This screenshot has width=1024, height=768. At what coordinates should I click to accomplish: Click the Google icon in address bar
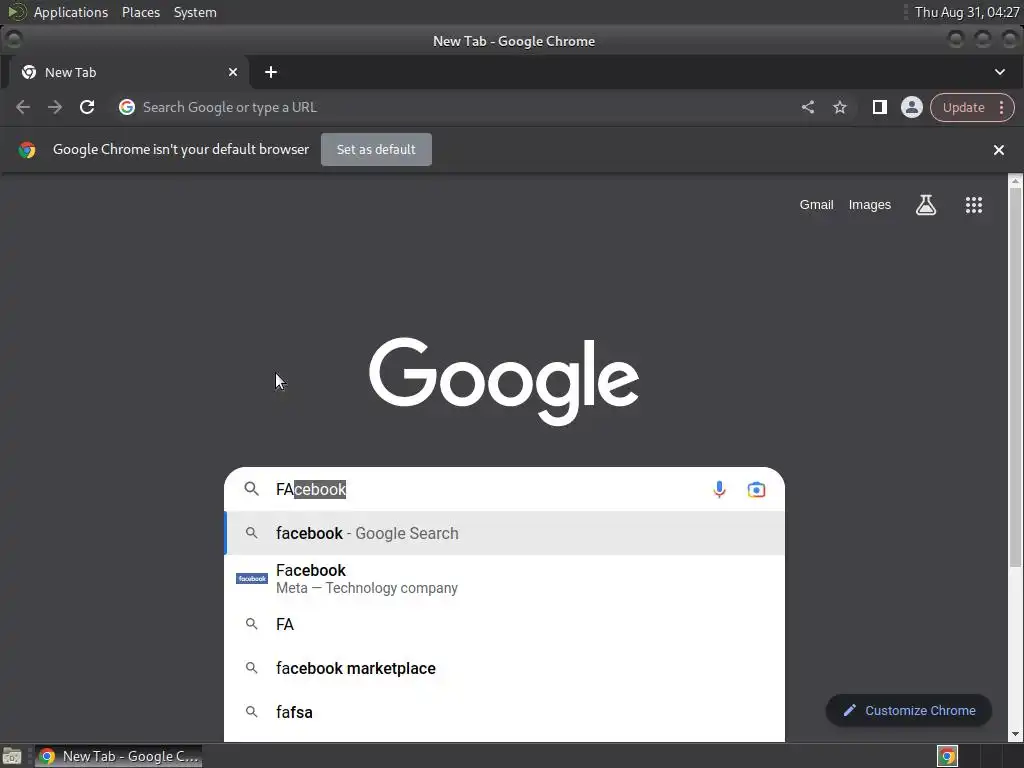tap(127, 107)
